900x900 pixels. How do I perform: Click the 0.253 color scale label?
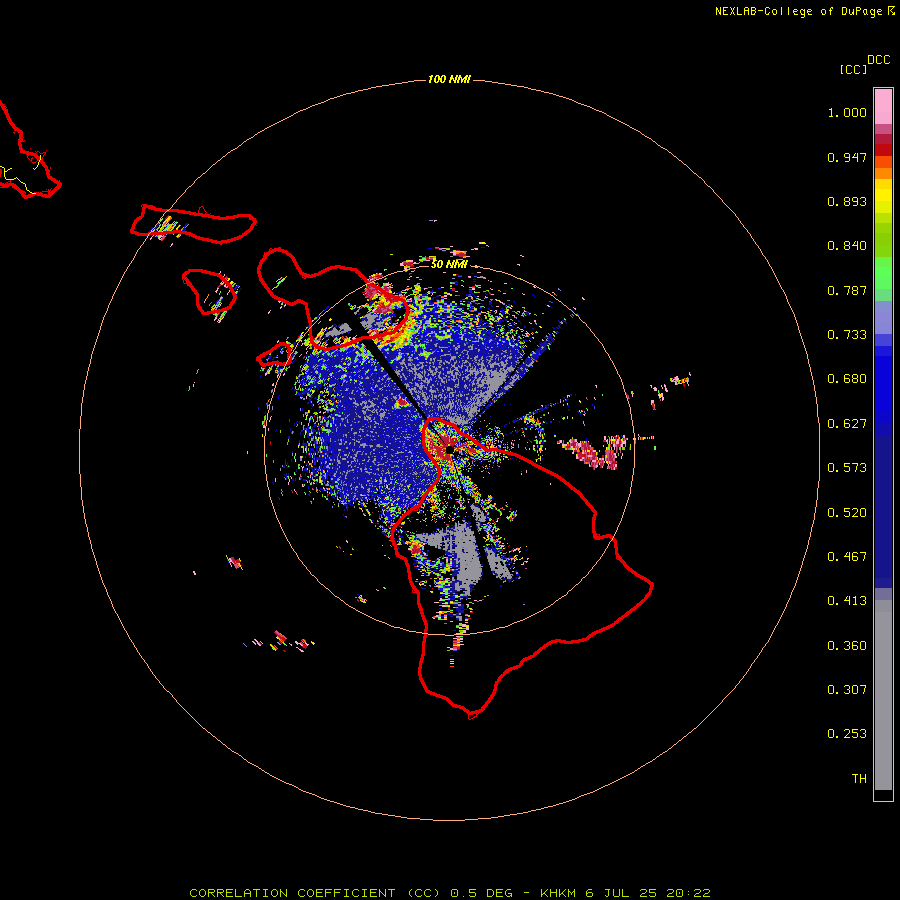(847, 734)
